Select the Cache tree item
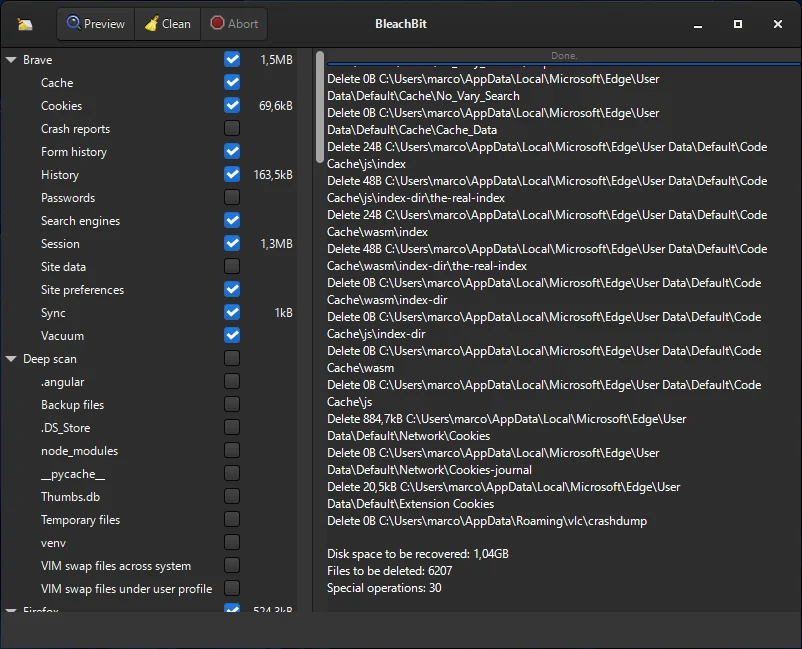Screen dimensions: 802x649 (x=57, y=83)
